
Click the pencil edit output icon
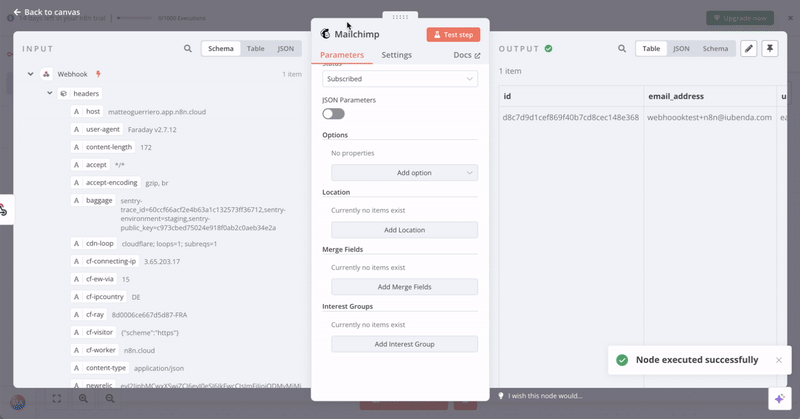click(748, 48)
